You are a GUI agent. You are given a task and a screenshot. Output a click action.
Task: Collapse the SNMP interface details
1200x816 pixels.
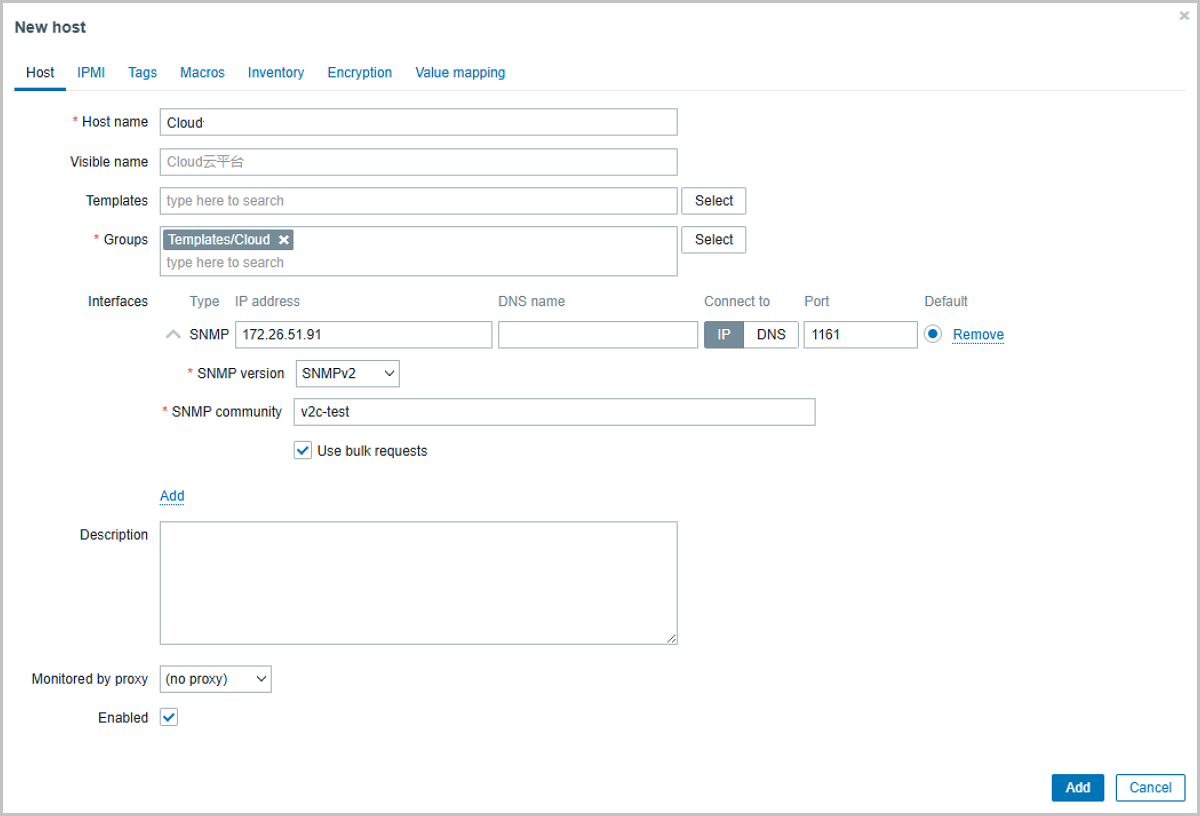point(172,333)
